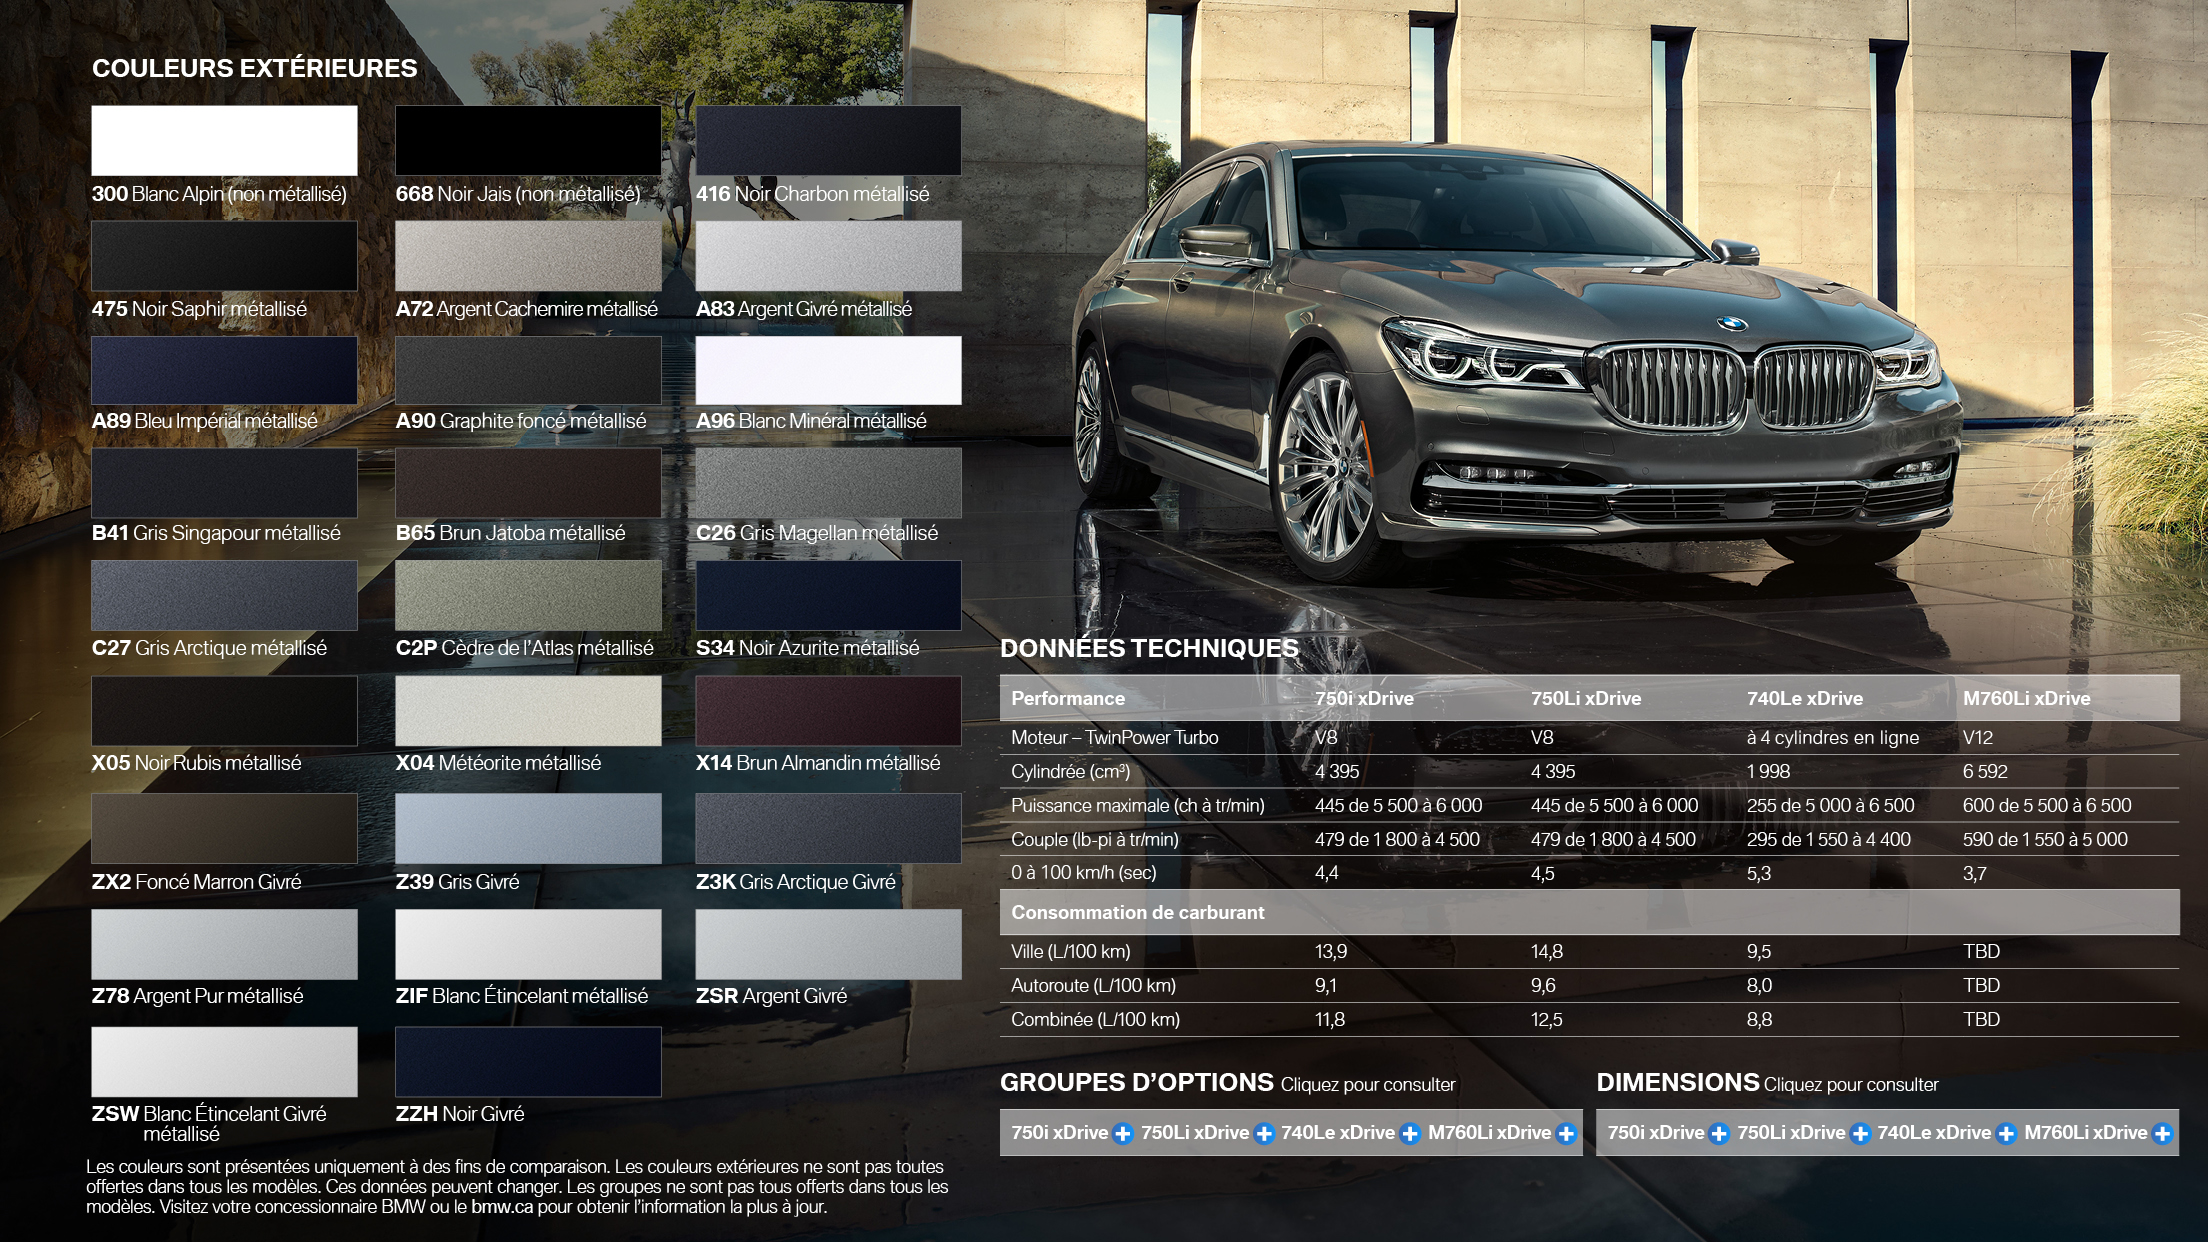
Task: Open M760Li xDrive option groups link
Action: [x=1489, y=1132]
